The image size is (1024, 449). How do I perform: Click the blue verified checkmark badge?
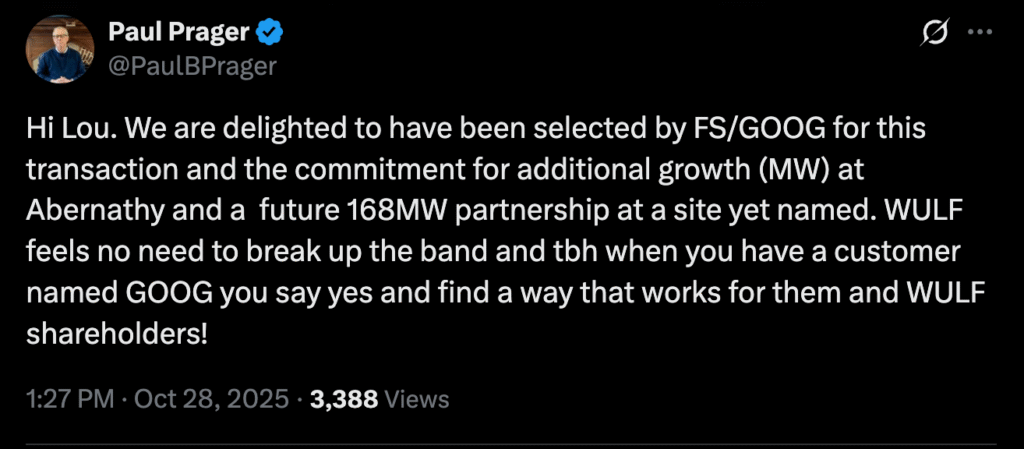(x=270, y=35)
